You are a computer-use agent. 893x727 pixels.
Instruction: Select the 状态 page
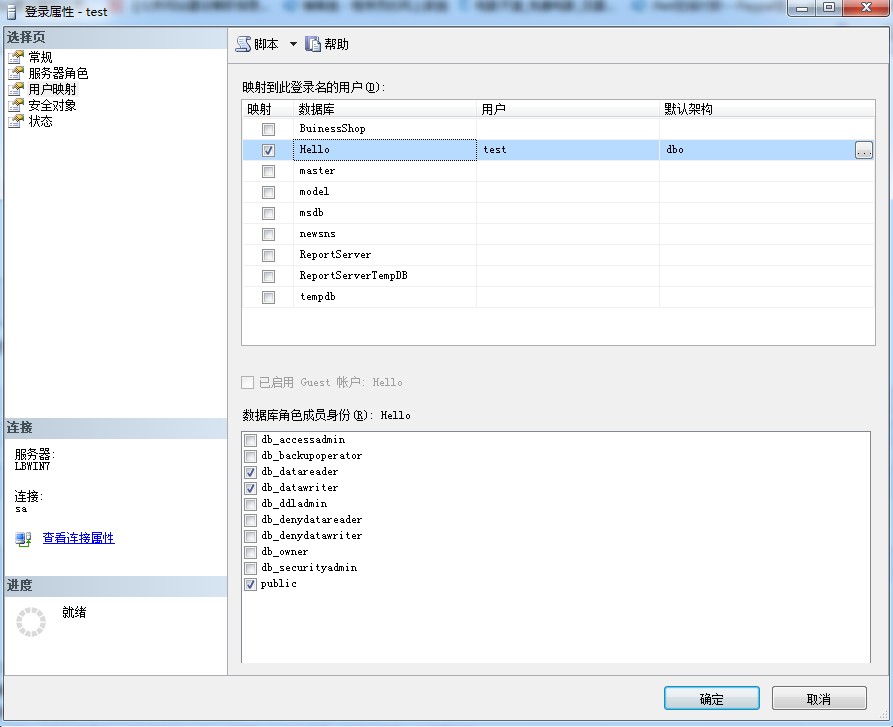(x=40, y=121)
